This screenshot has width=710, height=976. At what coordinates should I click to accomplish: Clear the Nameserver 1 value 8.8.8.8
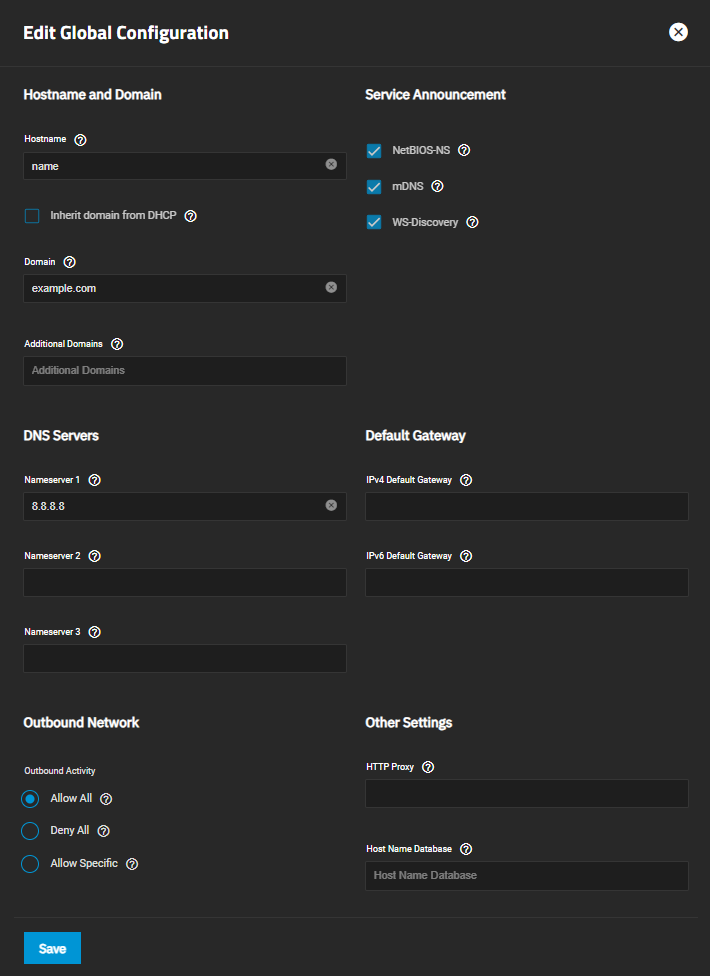[x=331, y=505]
